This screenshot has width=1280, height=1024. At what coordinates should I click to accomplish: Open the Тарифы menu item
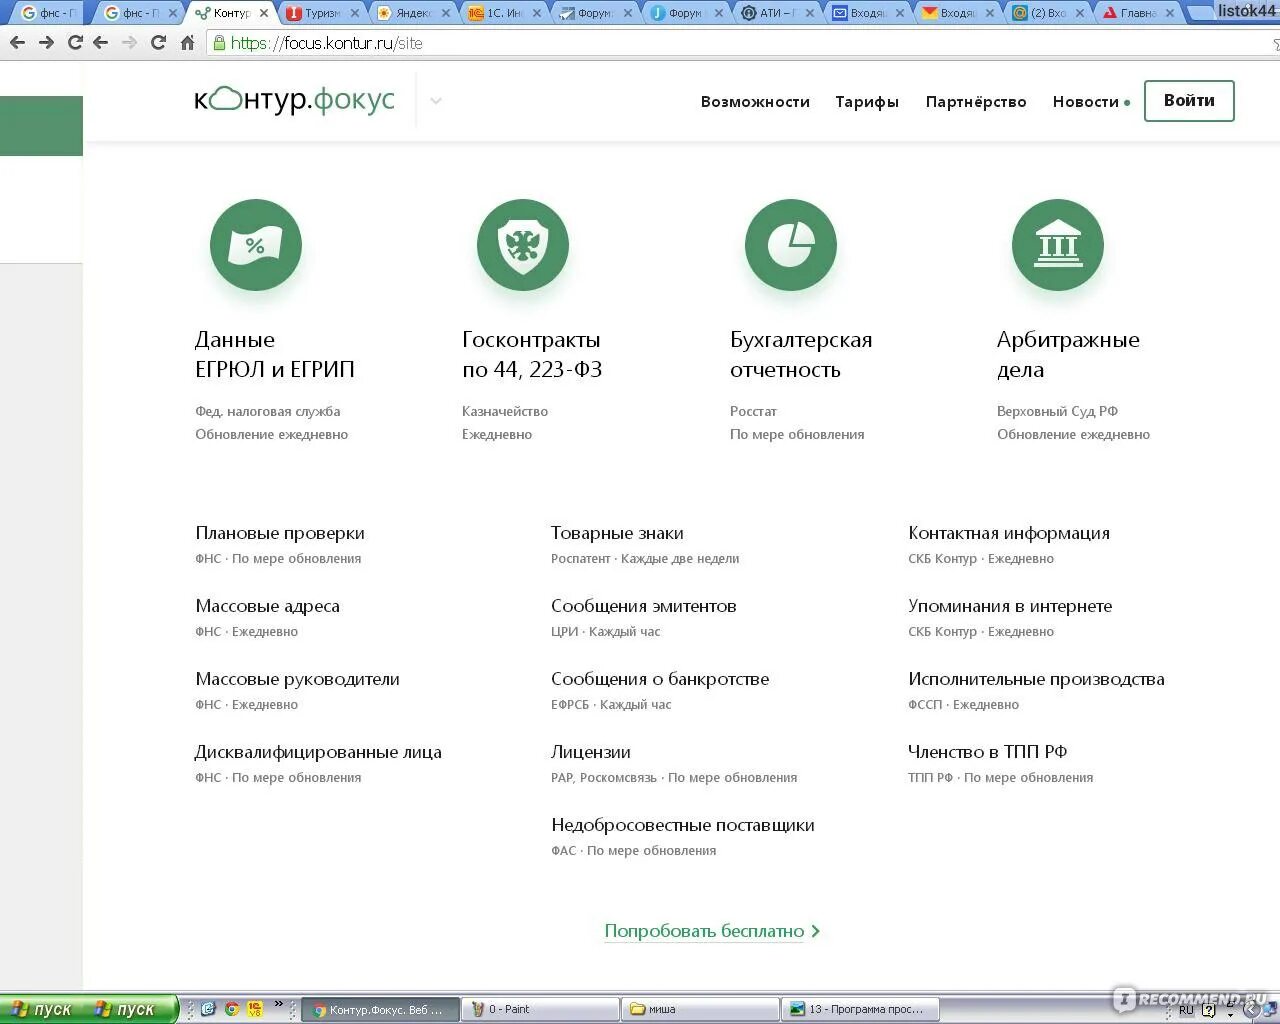(x=867, y=102)
